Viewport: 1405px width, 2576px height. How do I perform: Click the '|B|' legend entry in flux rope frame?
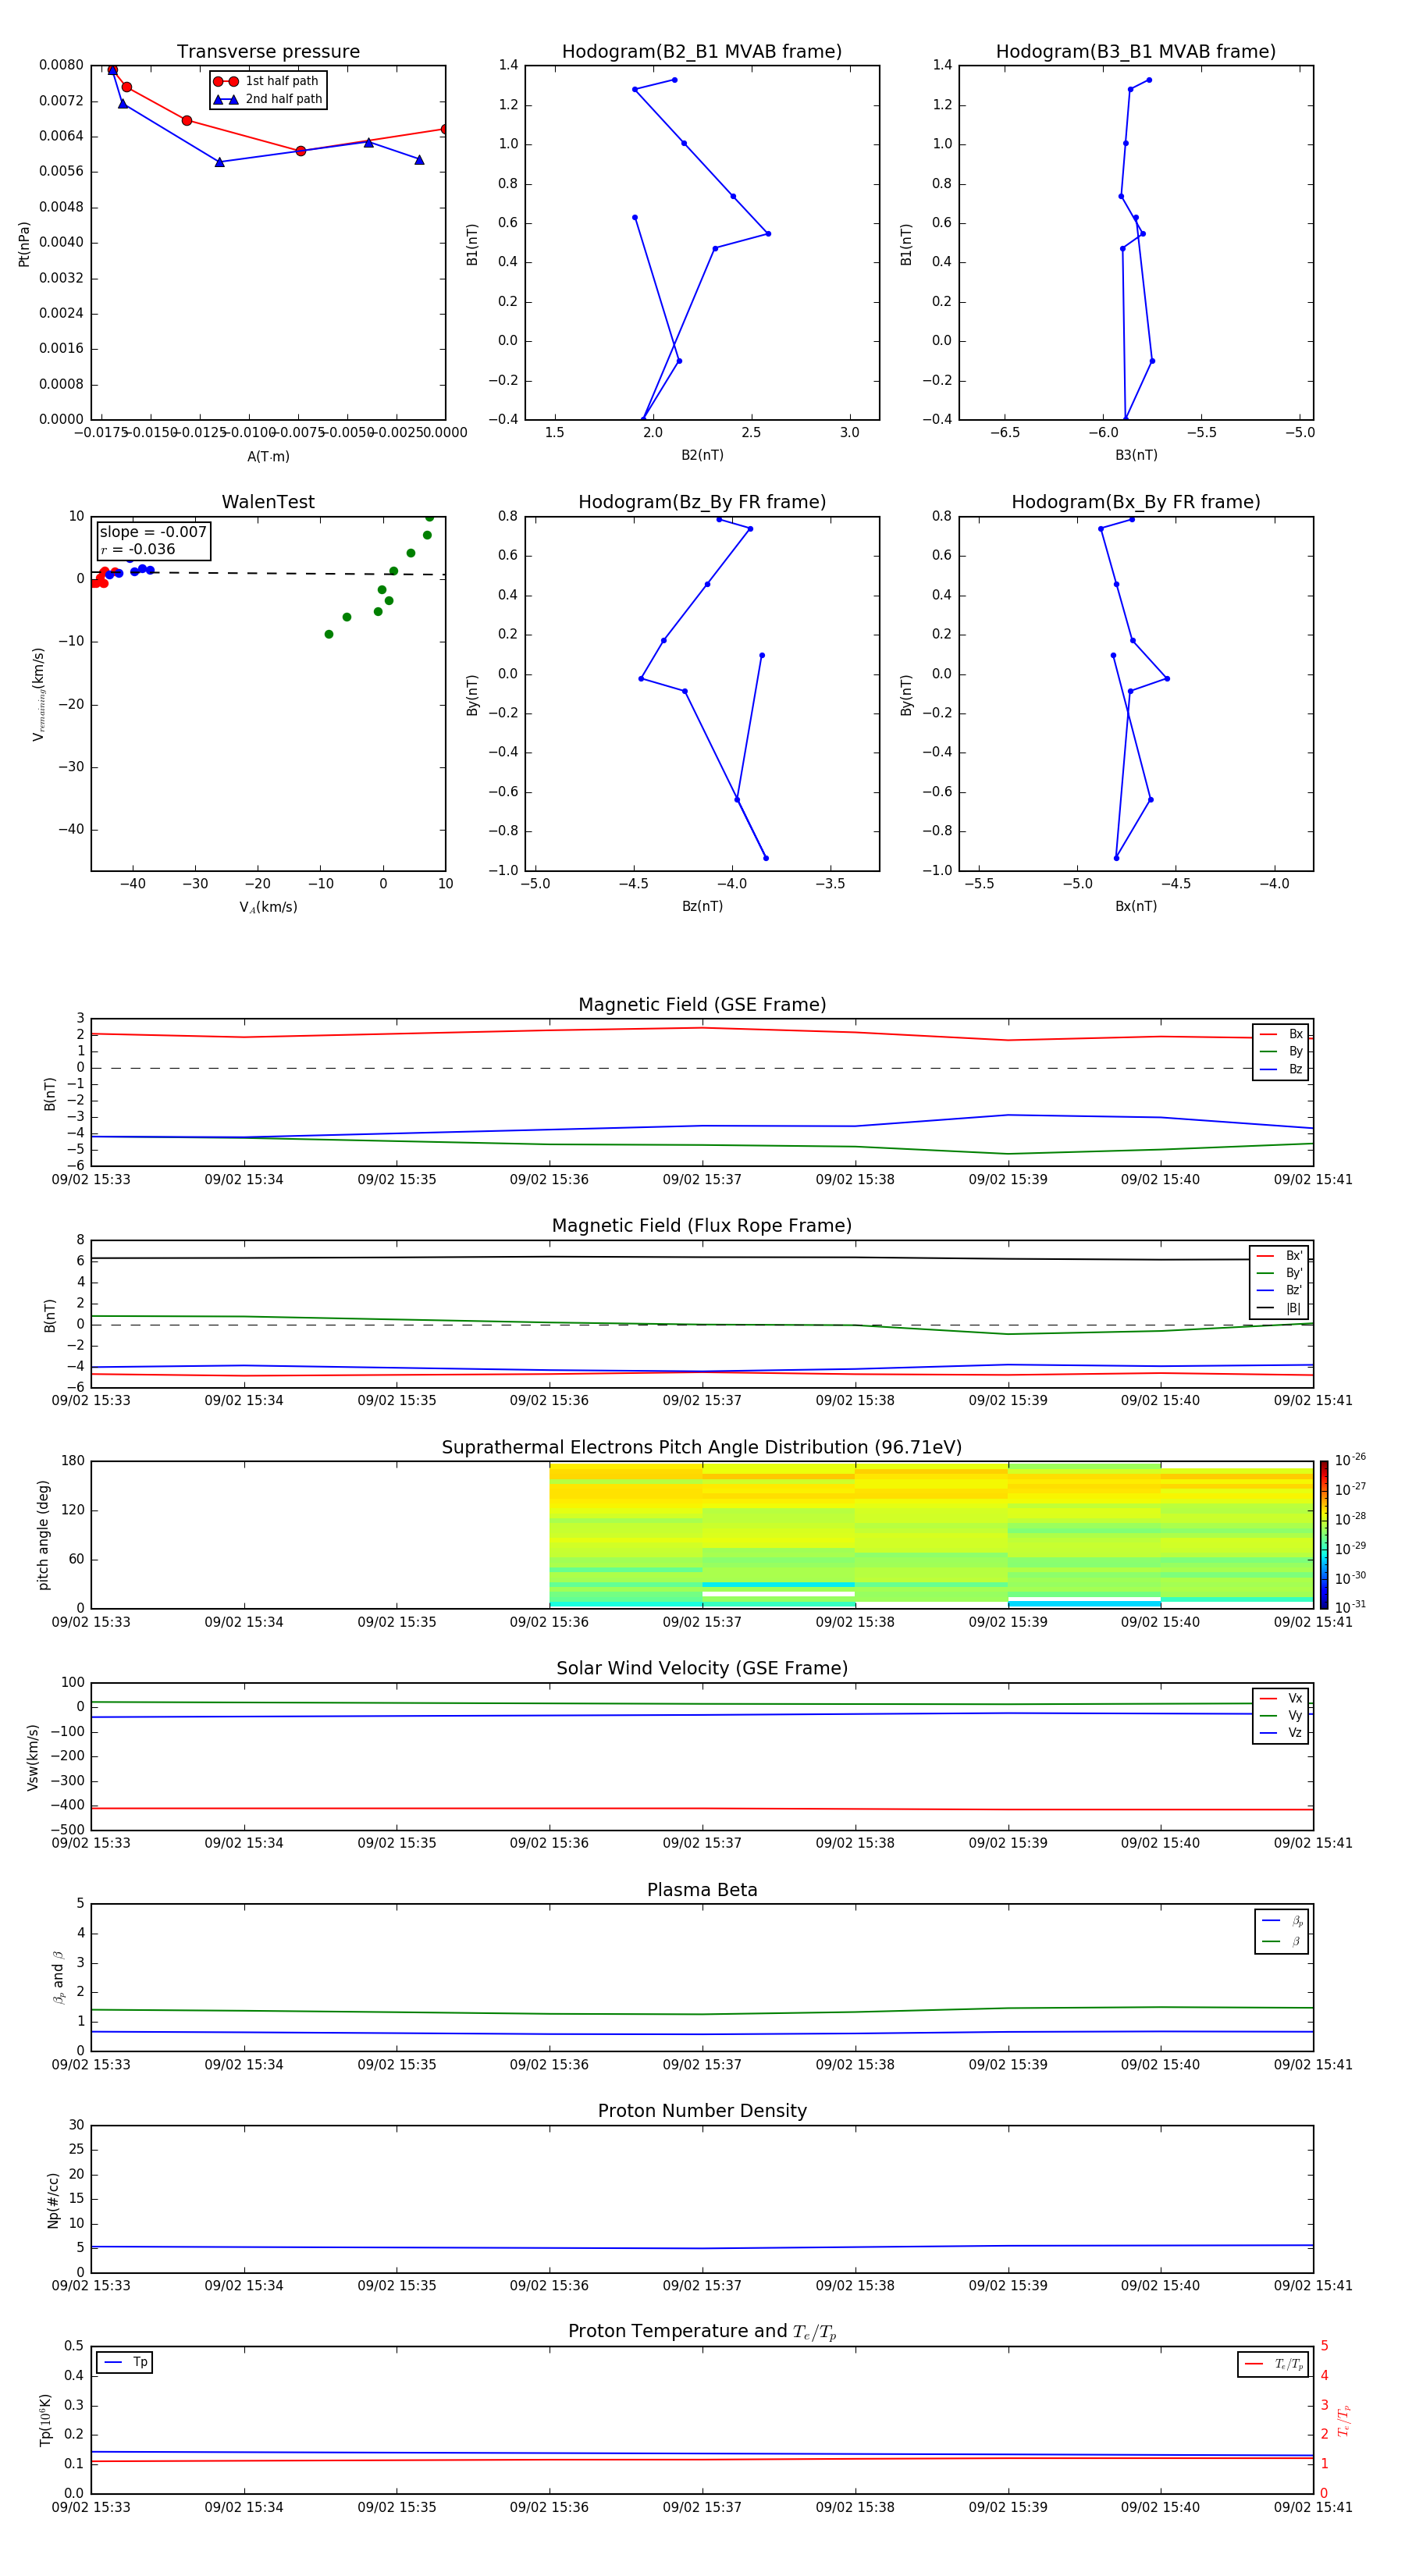(x=1279, y=1308)
